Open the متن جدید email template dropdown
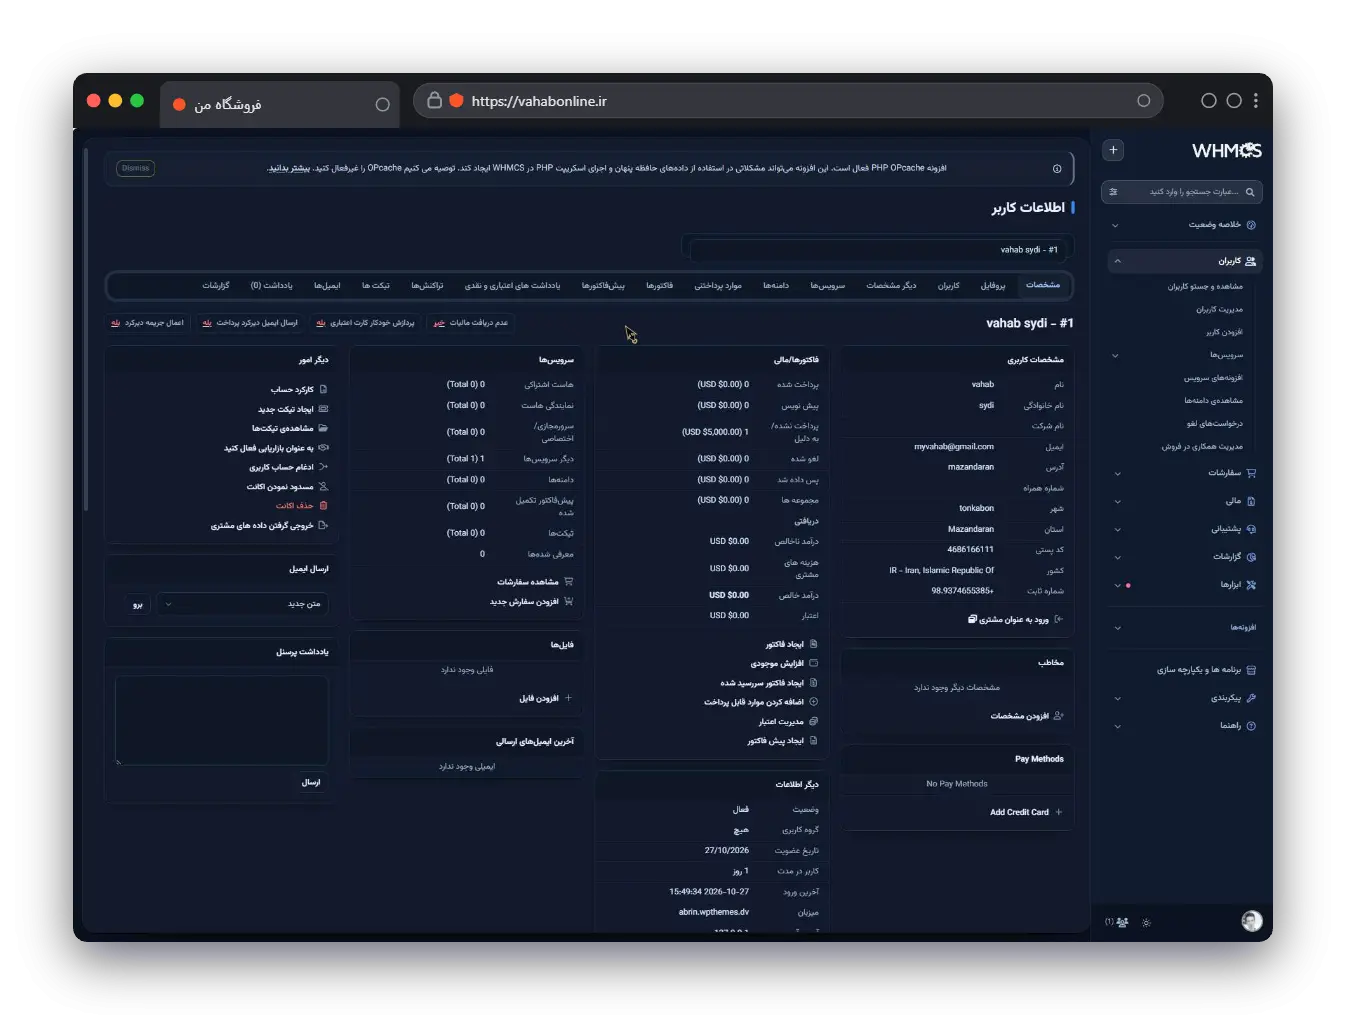The width and height of the screenshot is (1346, 1015). point(243,604)
